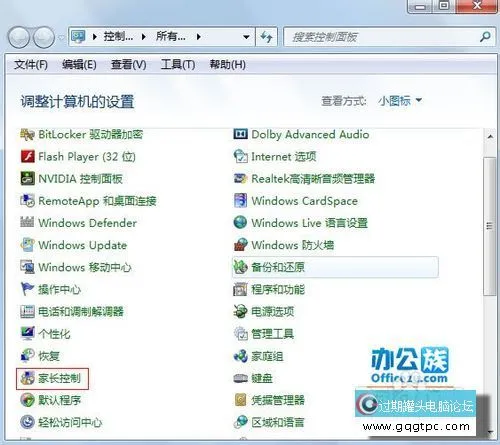The height and width of the screenshot is (445, 500).
Task: Click the scrollbar up arrow
Action: (490, 136)
